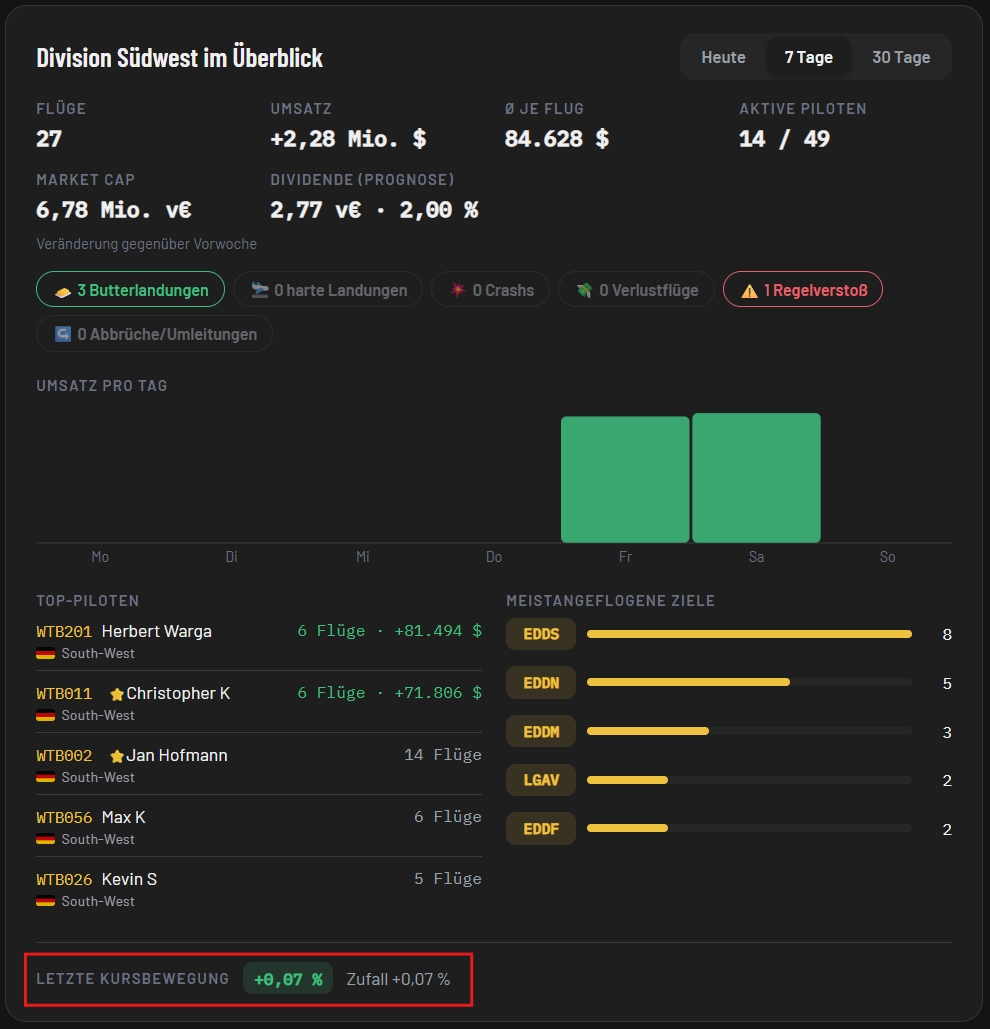
Task: Click the money icon for Verlustflüge
Action: (585, 290)
